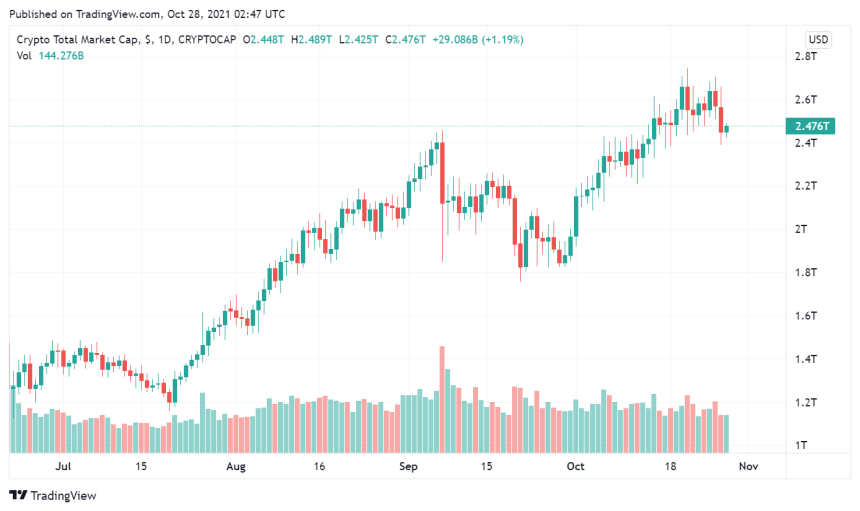Click the +29.086B (+1.19%) change value

(478, 39)
